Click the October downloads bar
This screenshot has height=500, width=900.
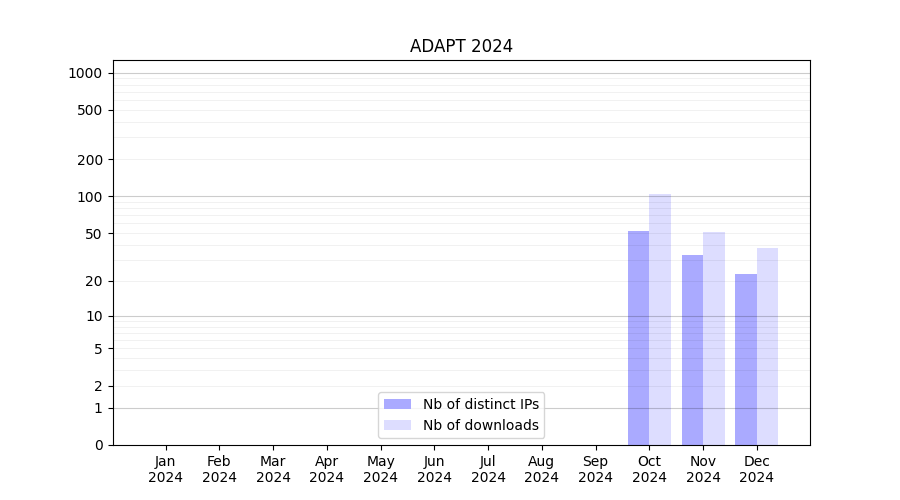[660, 320]
